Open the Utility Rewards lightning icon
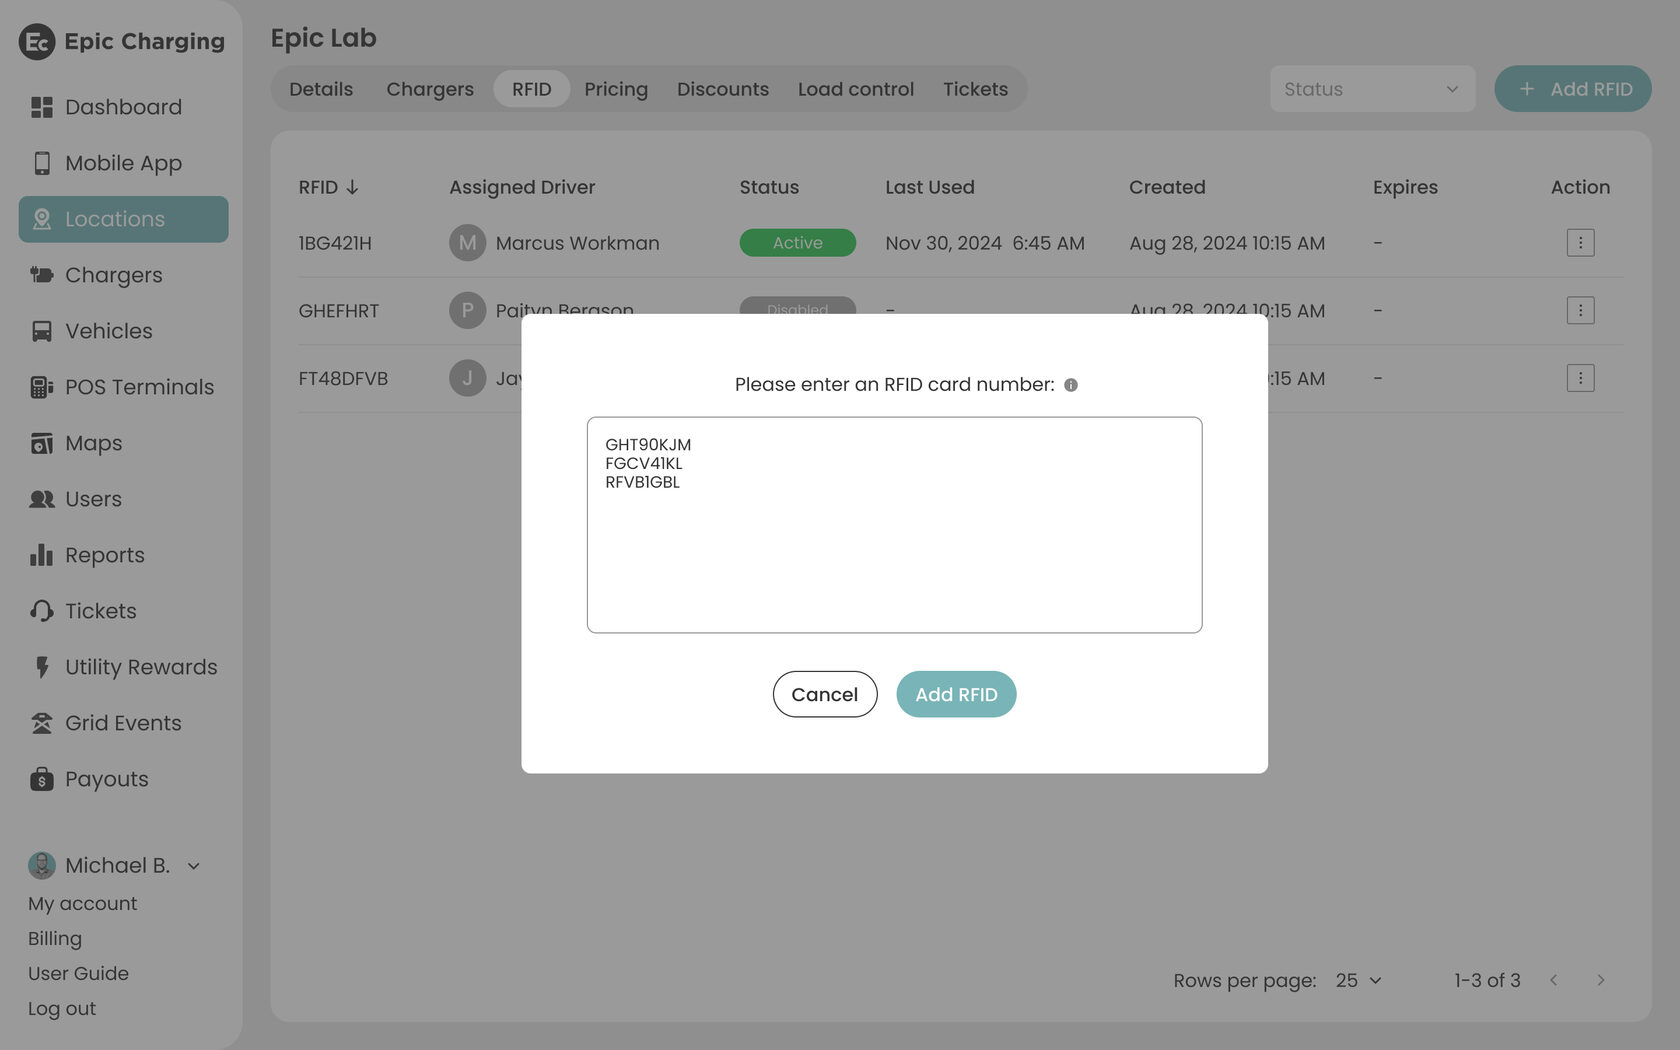The width and height of the screenshot is (1680, 1050). pos(41,667)
